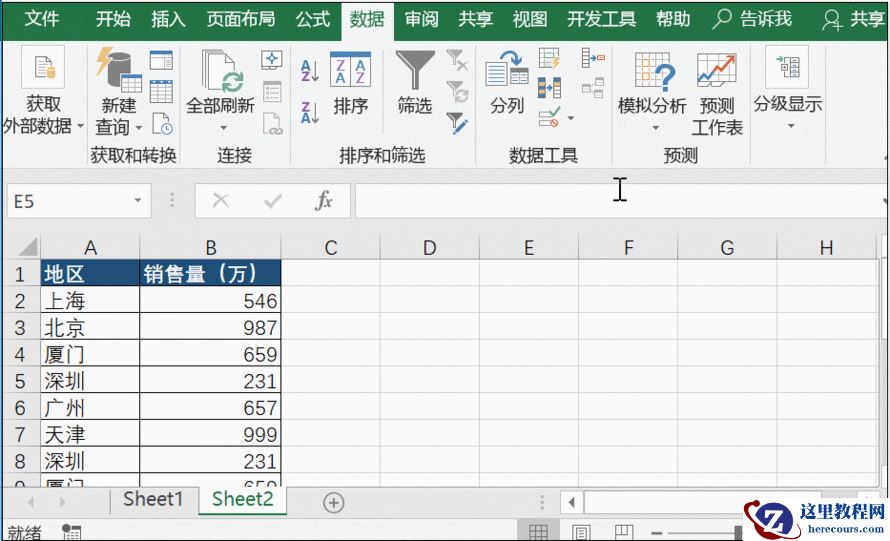Viewport: 890px width, 541px height.
Task: Click the cell containing 上海
Action: (90, 300)
